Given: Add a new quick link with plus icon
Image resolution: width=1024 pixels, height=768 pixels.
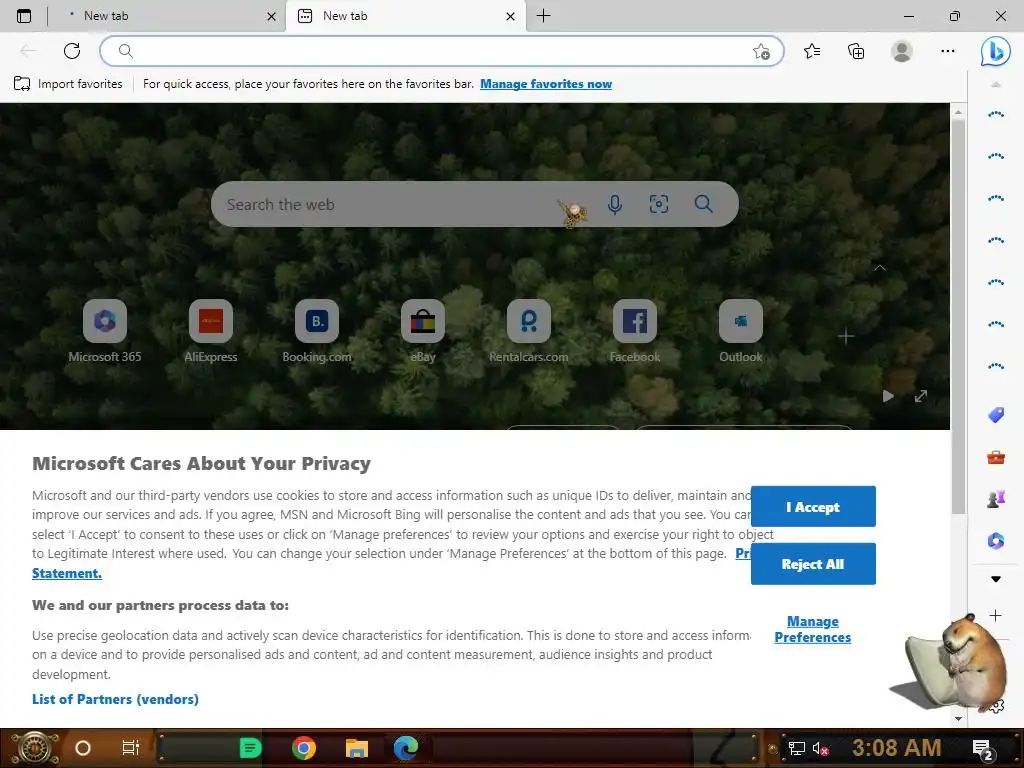Looking at the screenshot, I should tap(846, 336).
